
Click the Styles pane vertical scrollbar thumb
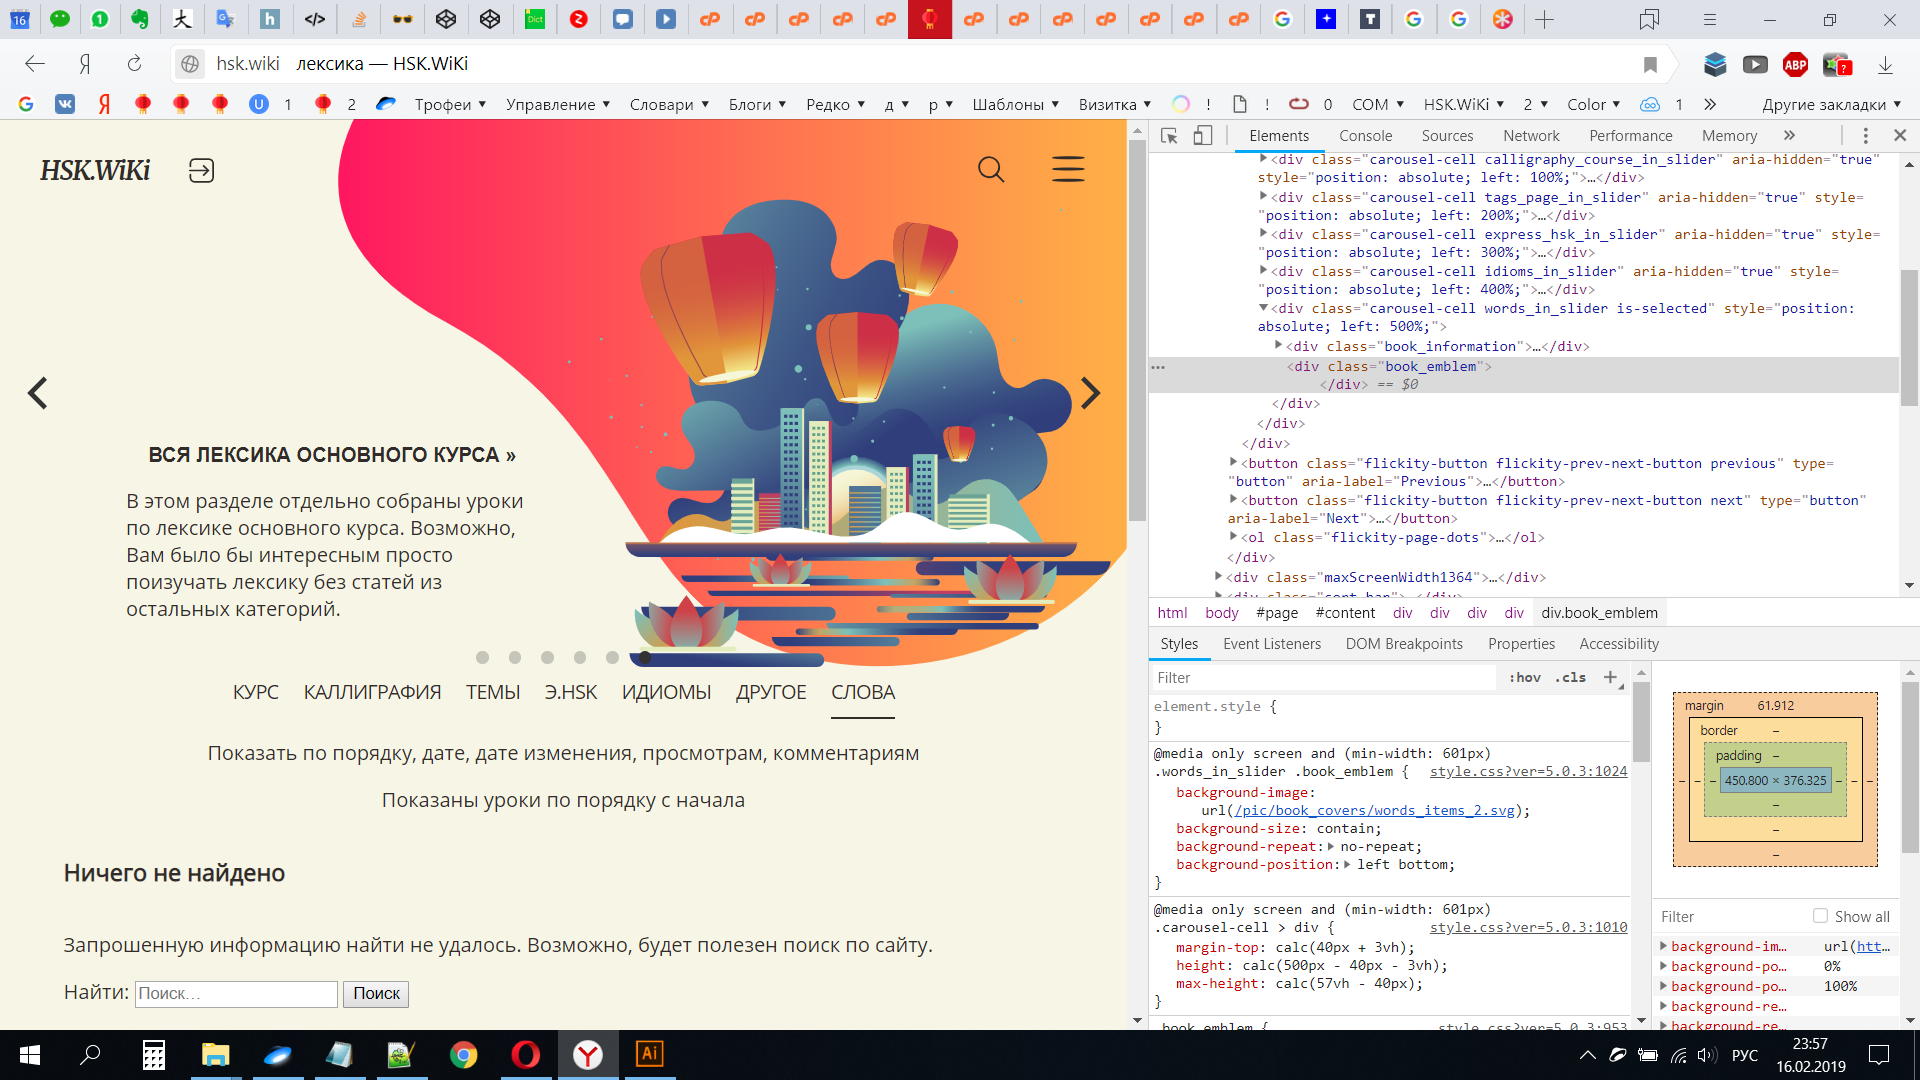pos(1641,721)
